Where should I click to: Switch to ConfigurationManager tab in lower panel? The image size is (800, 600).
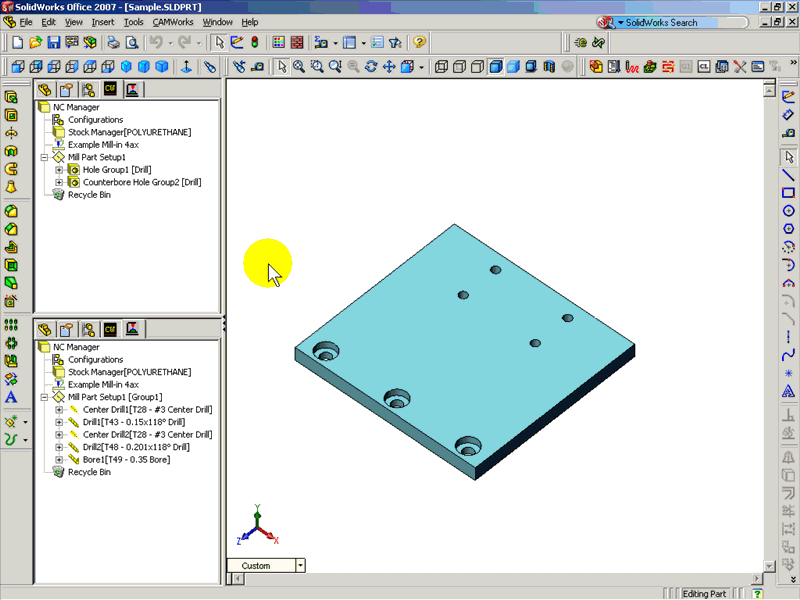click(x=88, y=330)
